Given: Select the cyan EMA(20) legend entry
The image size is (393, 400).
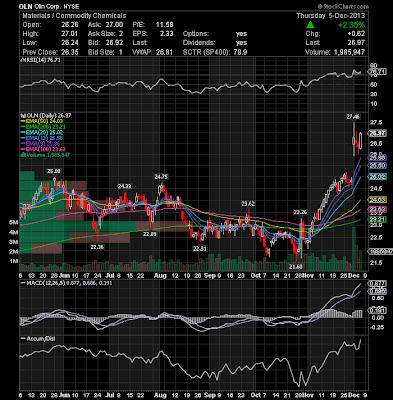Looking at the screenshot, I should point(42,133).
